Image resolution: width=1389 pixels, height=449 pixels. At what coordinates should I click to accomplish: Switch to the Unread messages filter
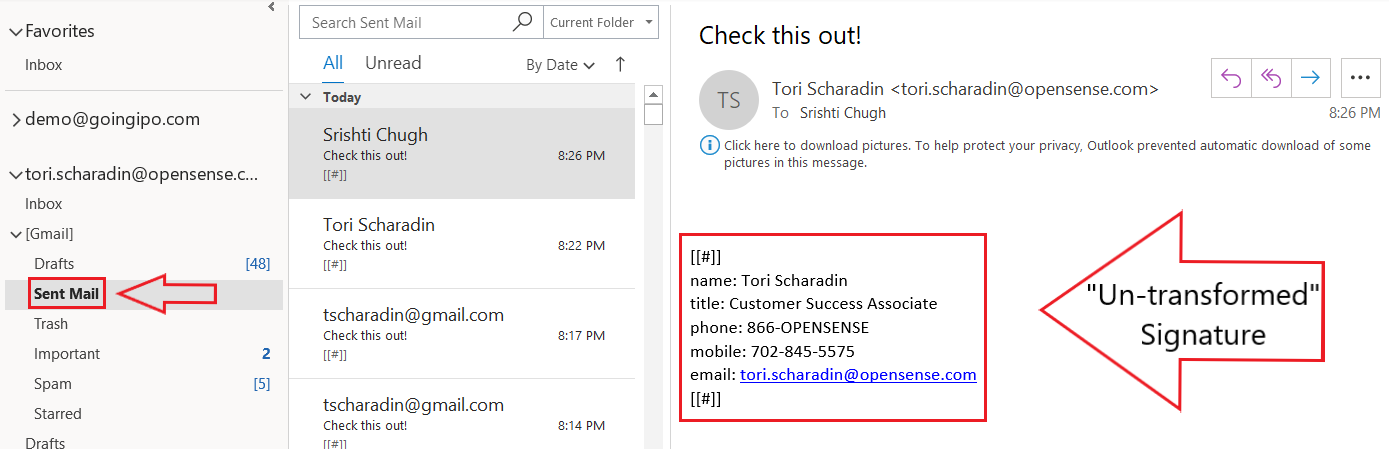click(x=393, y=63)
